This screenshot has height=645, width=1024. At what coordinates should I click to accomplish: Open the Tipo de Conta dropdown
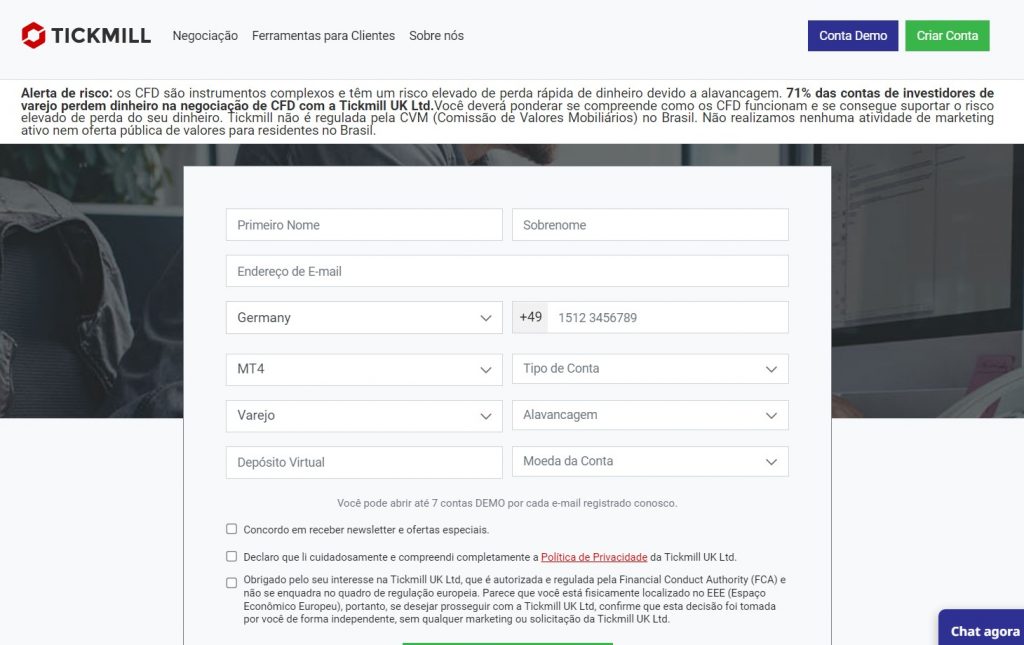click(650, 369)
